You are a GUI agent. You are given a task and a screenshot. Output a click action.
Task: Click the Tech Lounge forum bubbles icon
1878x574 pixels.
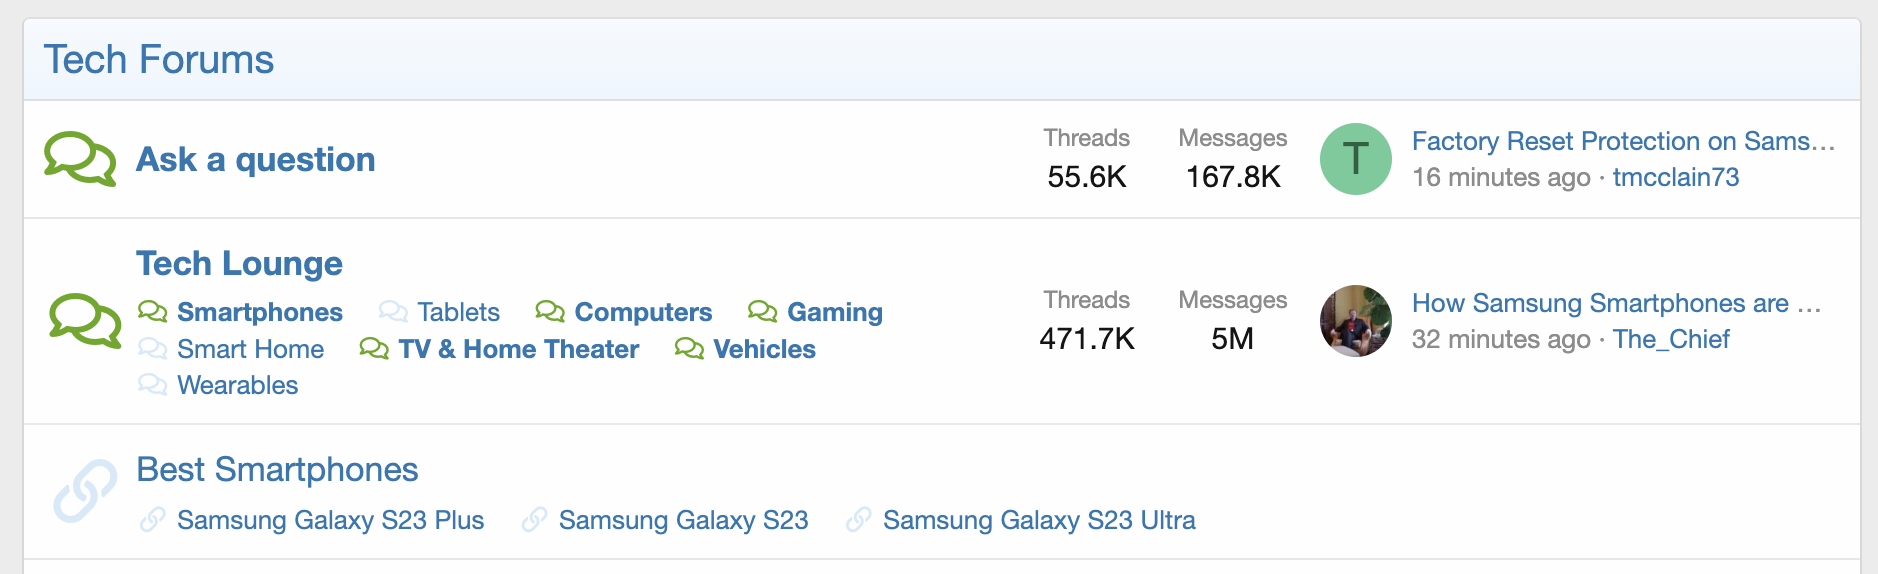[x=85, y=320]
